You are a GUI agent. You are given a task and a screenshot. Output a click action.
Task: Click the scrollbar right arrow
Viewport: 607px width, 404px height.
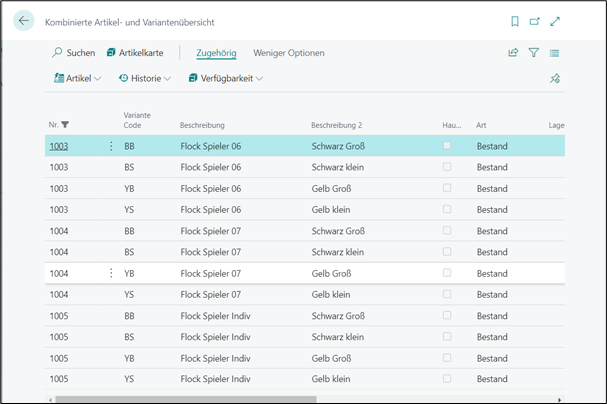(559, 400)
